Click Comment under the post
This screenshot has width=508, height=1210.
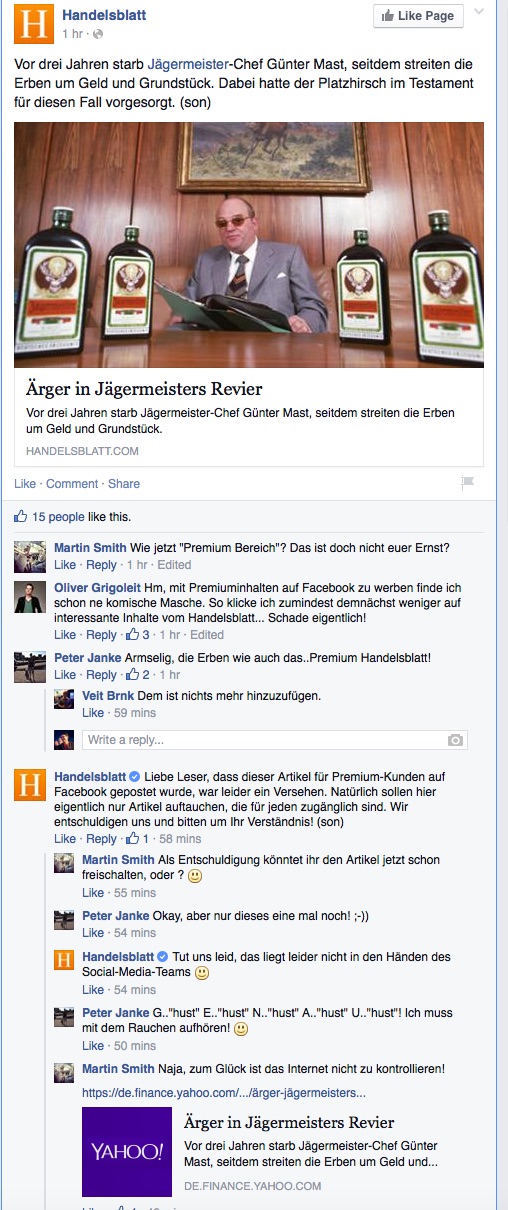[72, 483]
